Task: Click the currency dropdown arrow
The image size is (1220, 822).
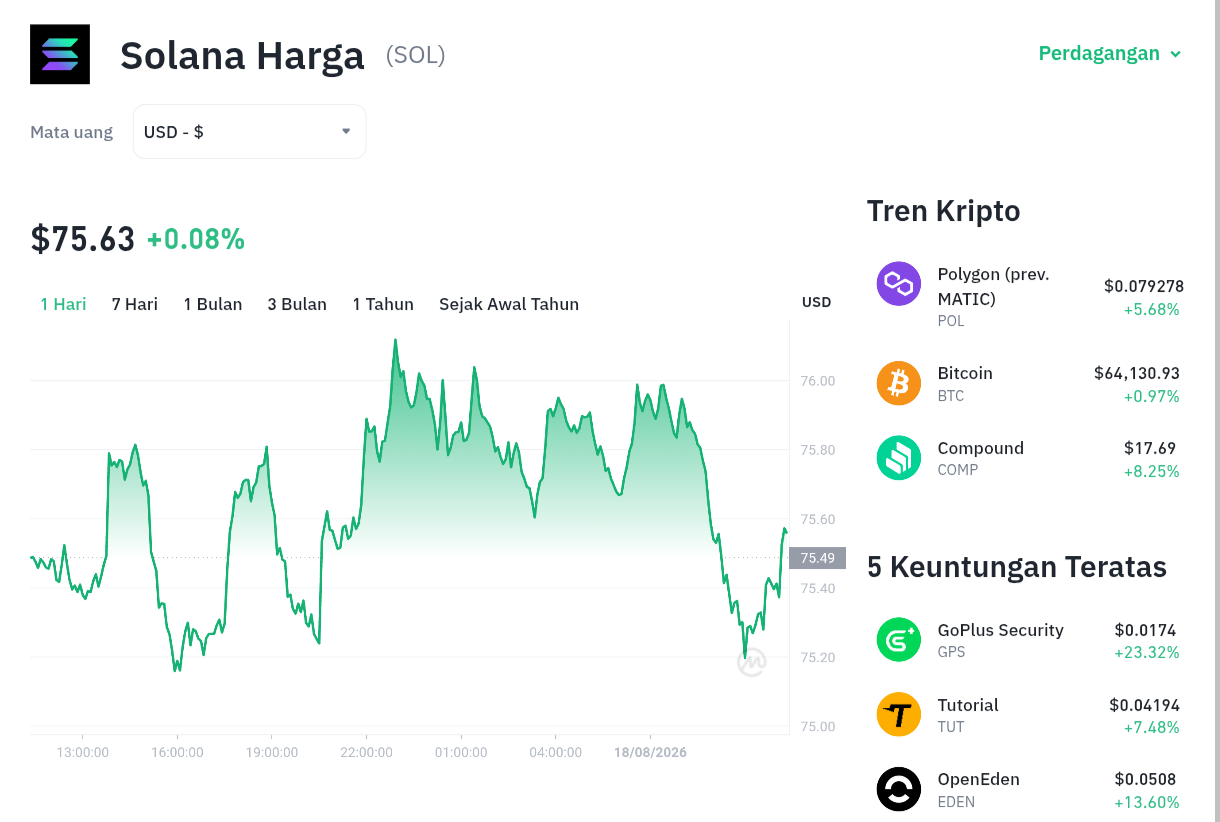Action: click(x=346, y=131)
